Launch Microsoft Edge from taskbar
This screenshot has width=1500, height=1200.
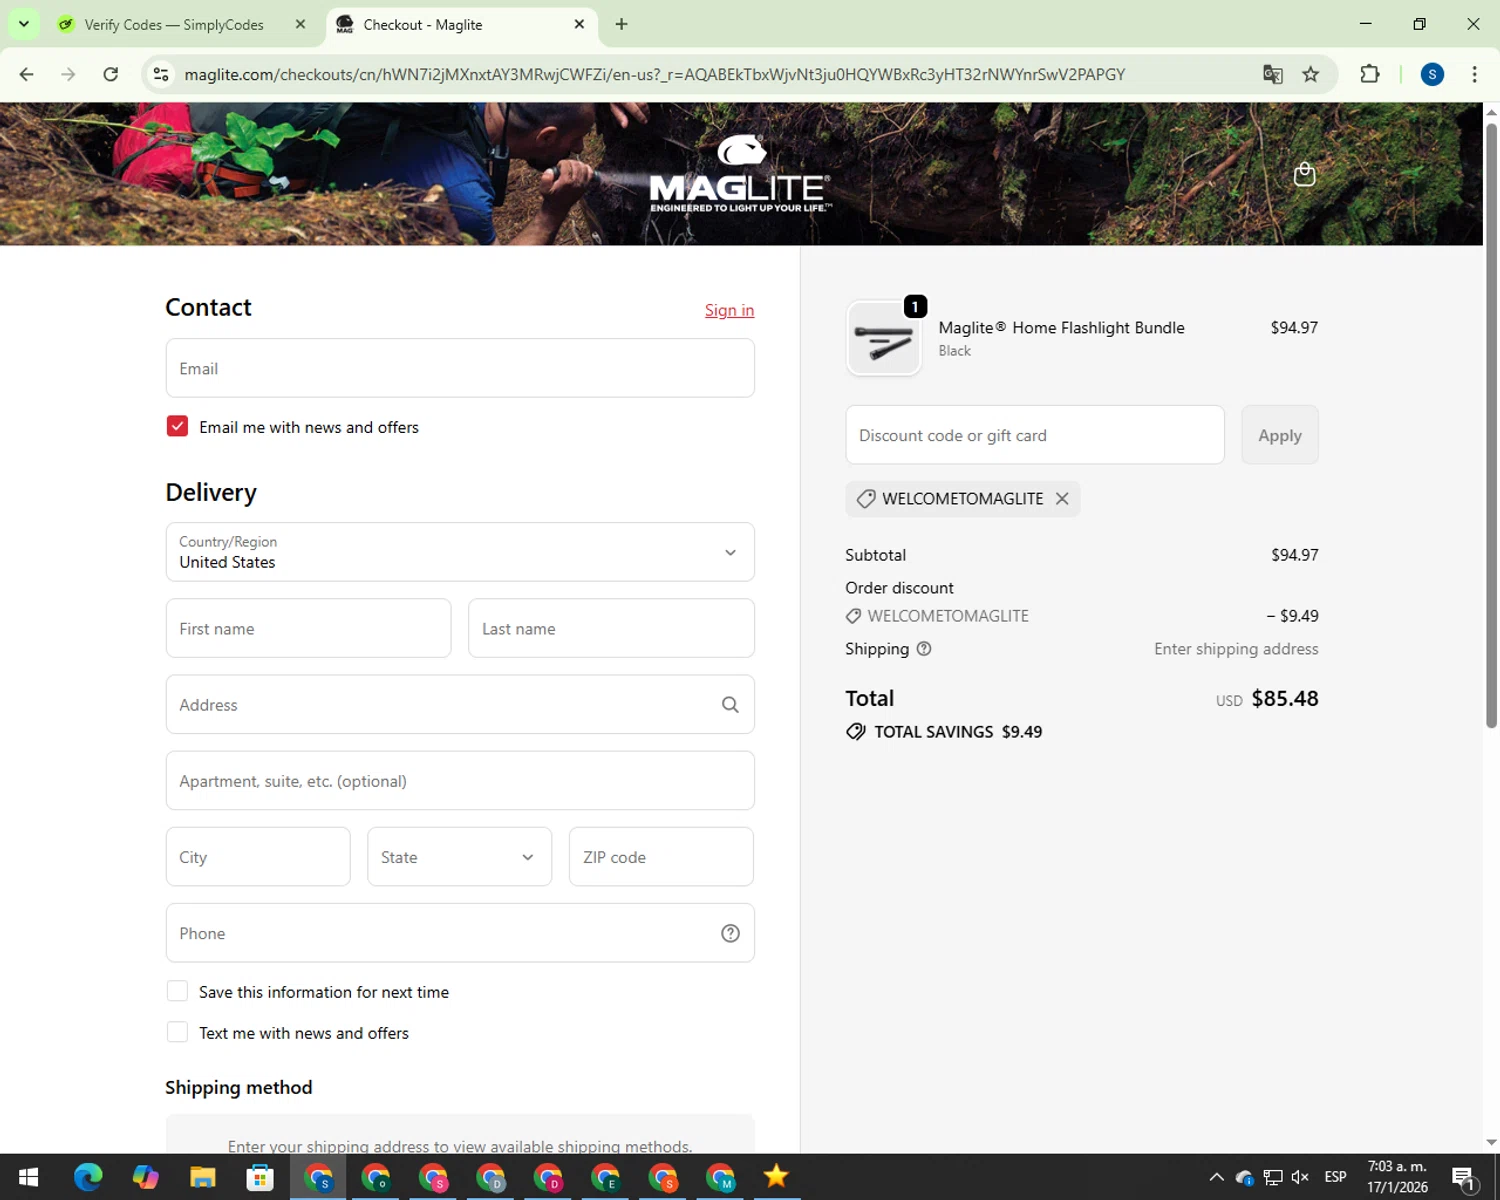point(88,1177)
